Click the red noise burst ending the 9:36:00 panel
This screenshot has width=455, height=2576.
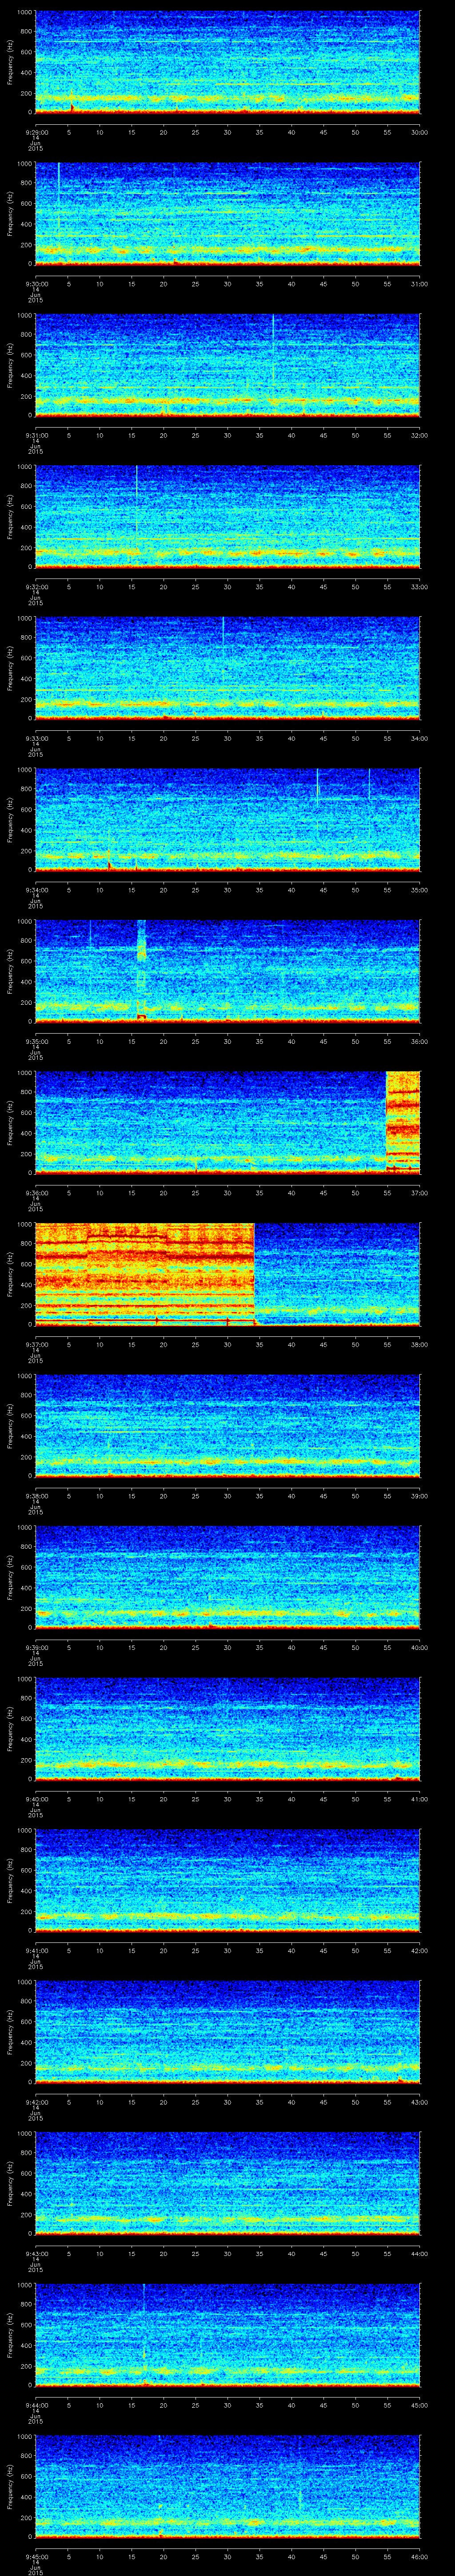(x=403, y=1122)
